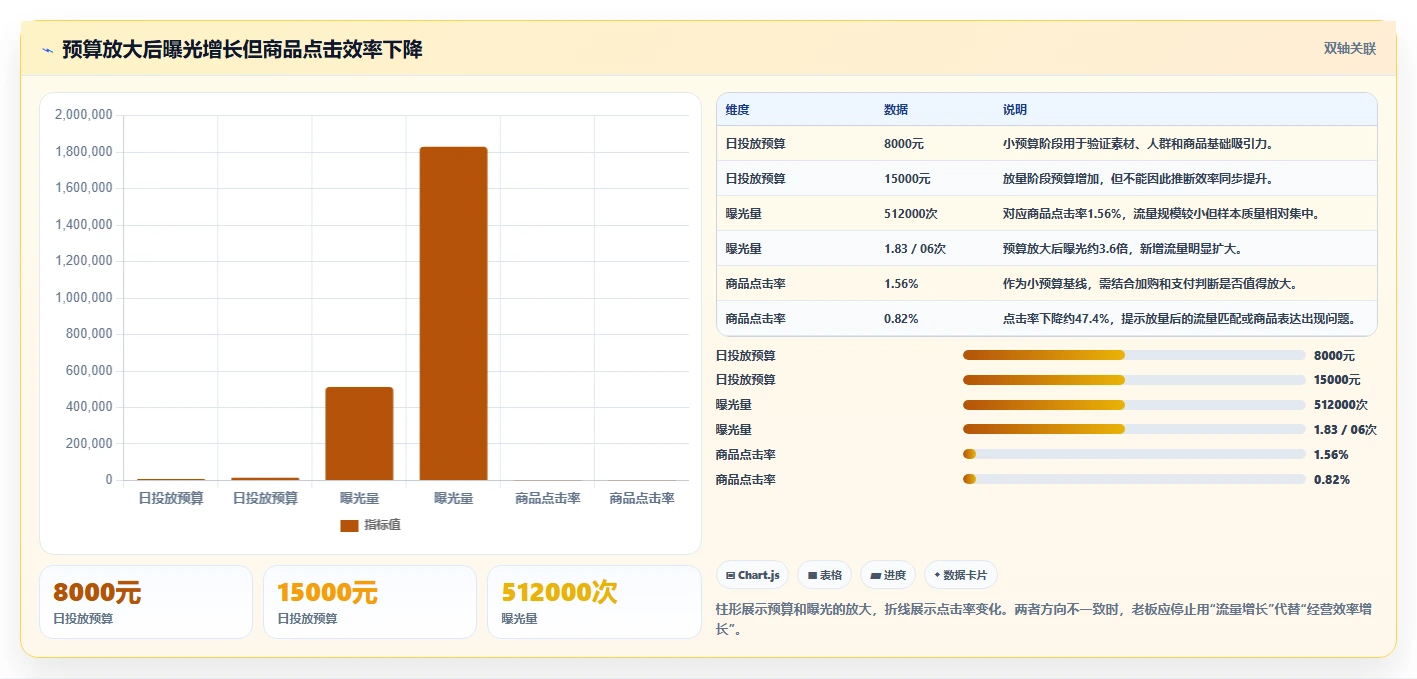Open the 512000次 曝光量 data card
This screenshot has height=679, width=1417.
point(594,602)
